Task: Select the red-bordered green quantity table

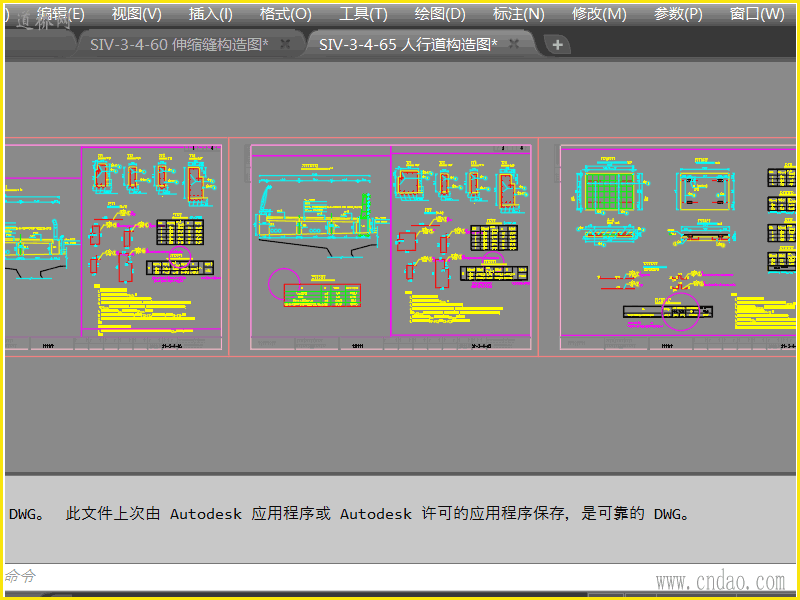Action: [x=322, y=295]
